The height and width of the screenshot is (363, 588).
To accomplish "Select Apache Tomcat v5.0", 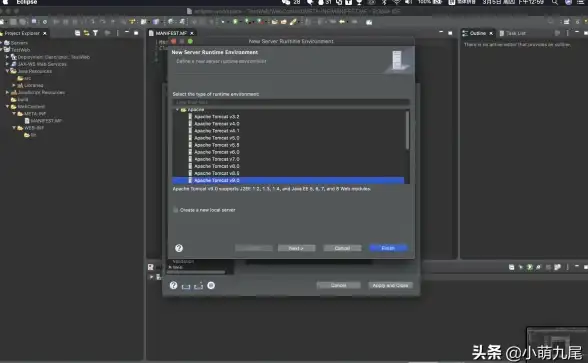I will pos(216,138).
